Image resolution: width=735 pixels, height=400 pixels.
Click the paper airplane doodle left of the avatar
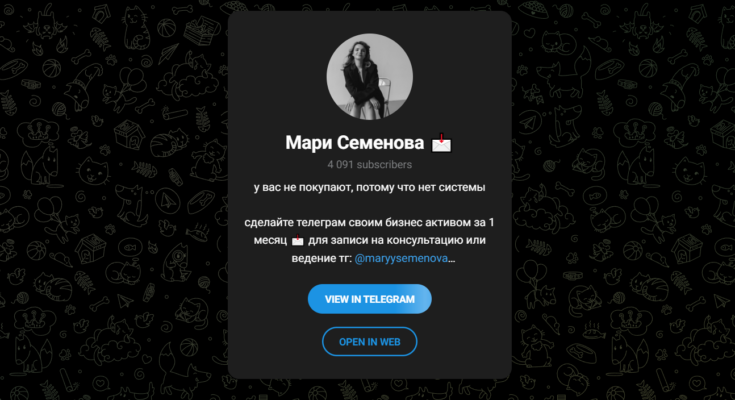(x=168, y=53)
